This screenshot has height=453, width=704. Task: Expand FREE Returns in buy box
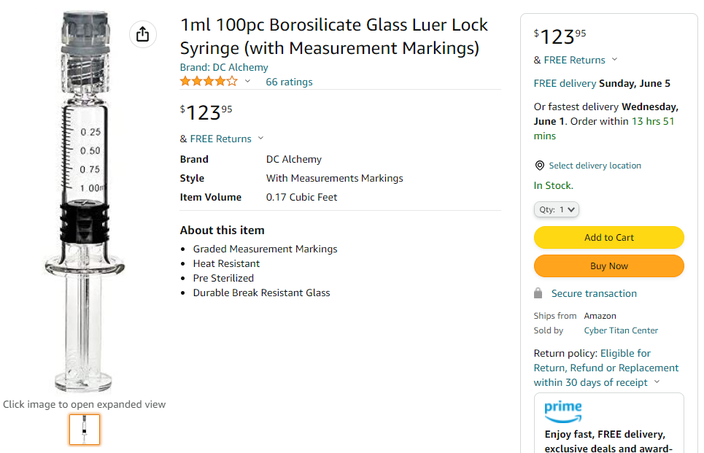(614, 60)
